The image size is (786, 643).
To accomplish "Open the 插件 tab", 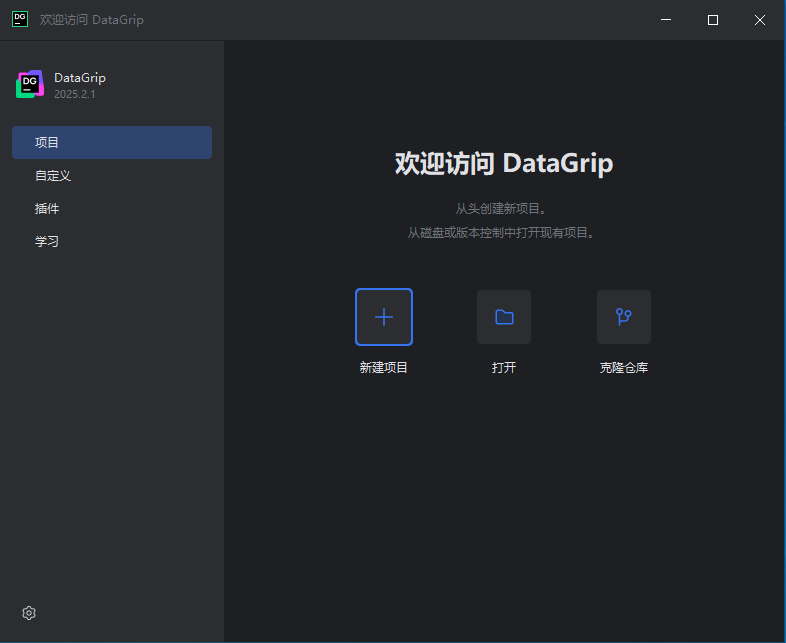I will 112,208.
